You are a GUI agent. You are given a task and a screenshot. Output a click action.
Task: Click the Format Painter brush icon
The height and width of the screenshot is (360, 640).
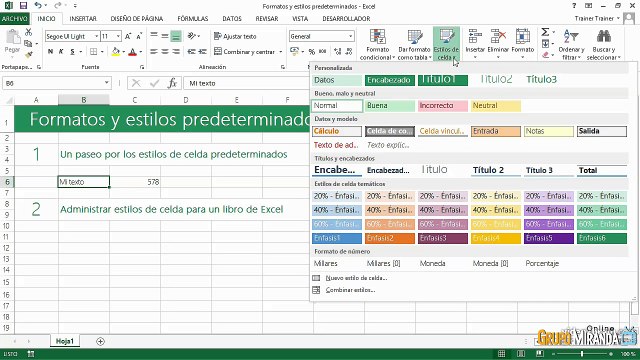[28, 54]
